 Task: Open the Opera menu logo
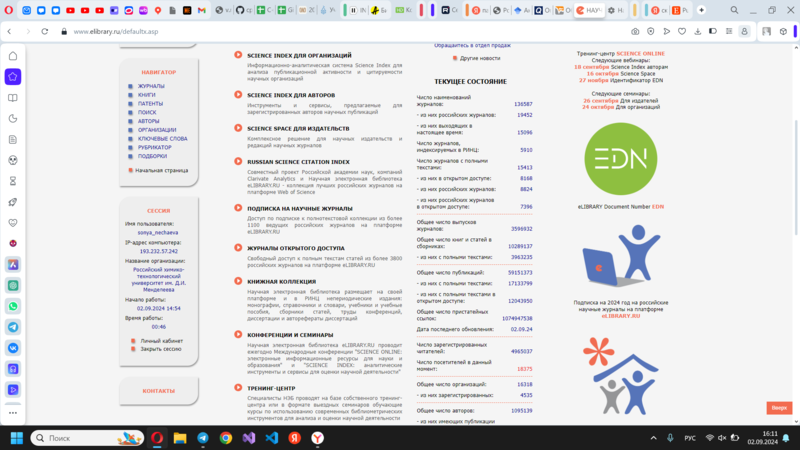tap(9, 10)
